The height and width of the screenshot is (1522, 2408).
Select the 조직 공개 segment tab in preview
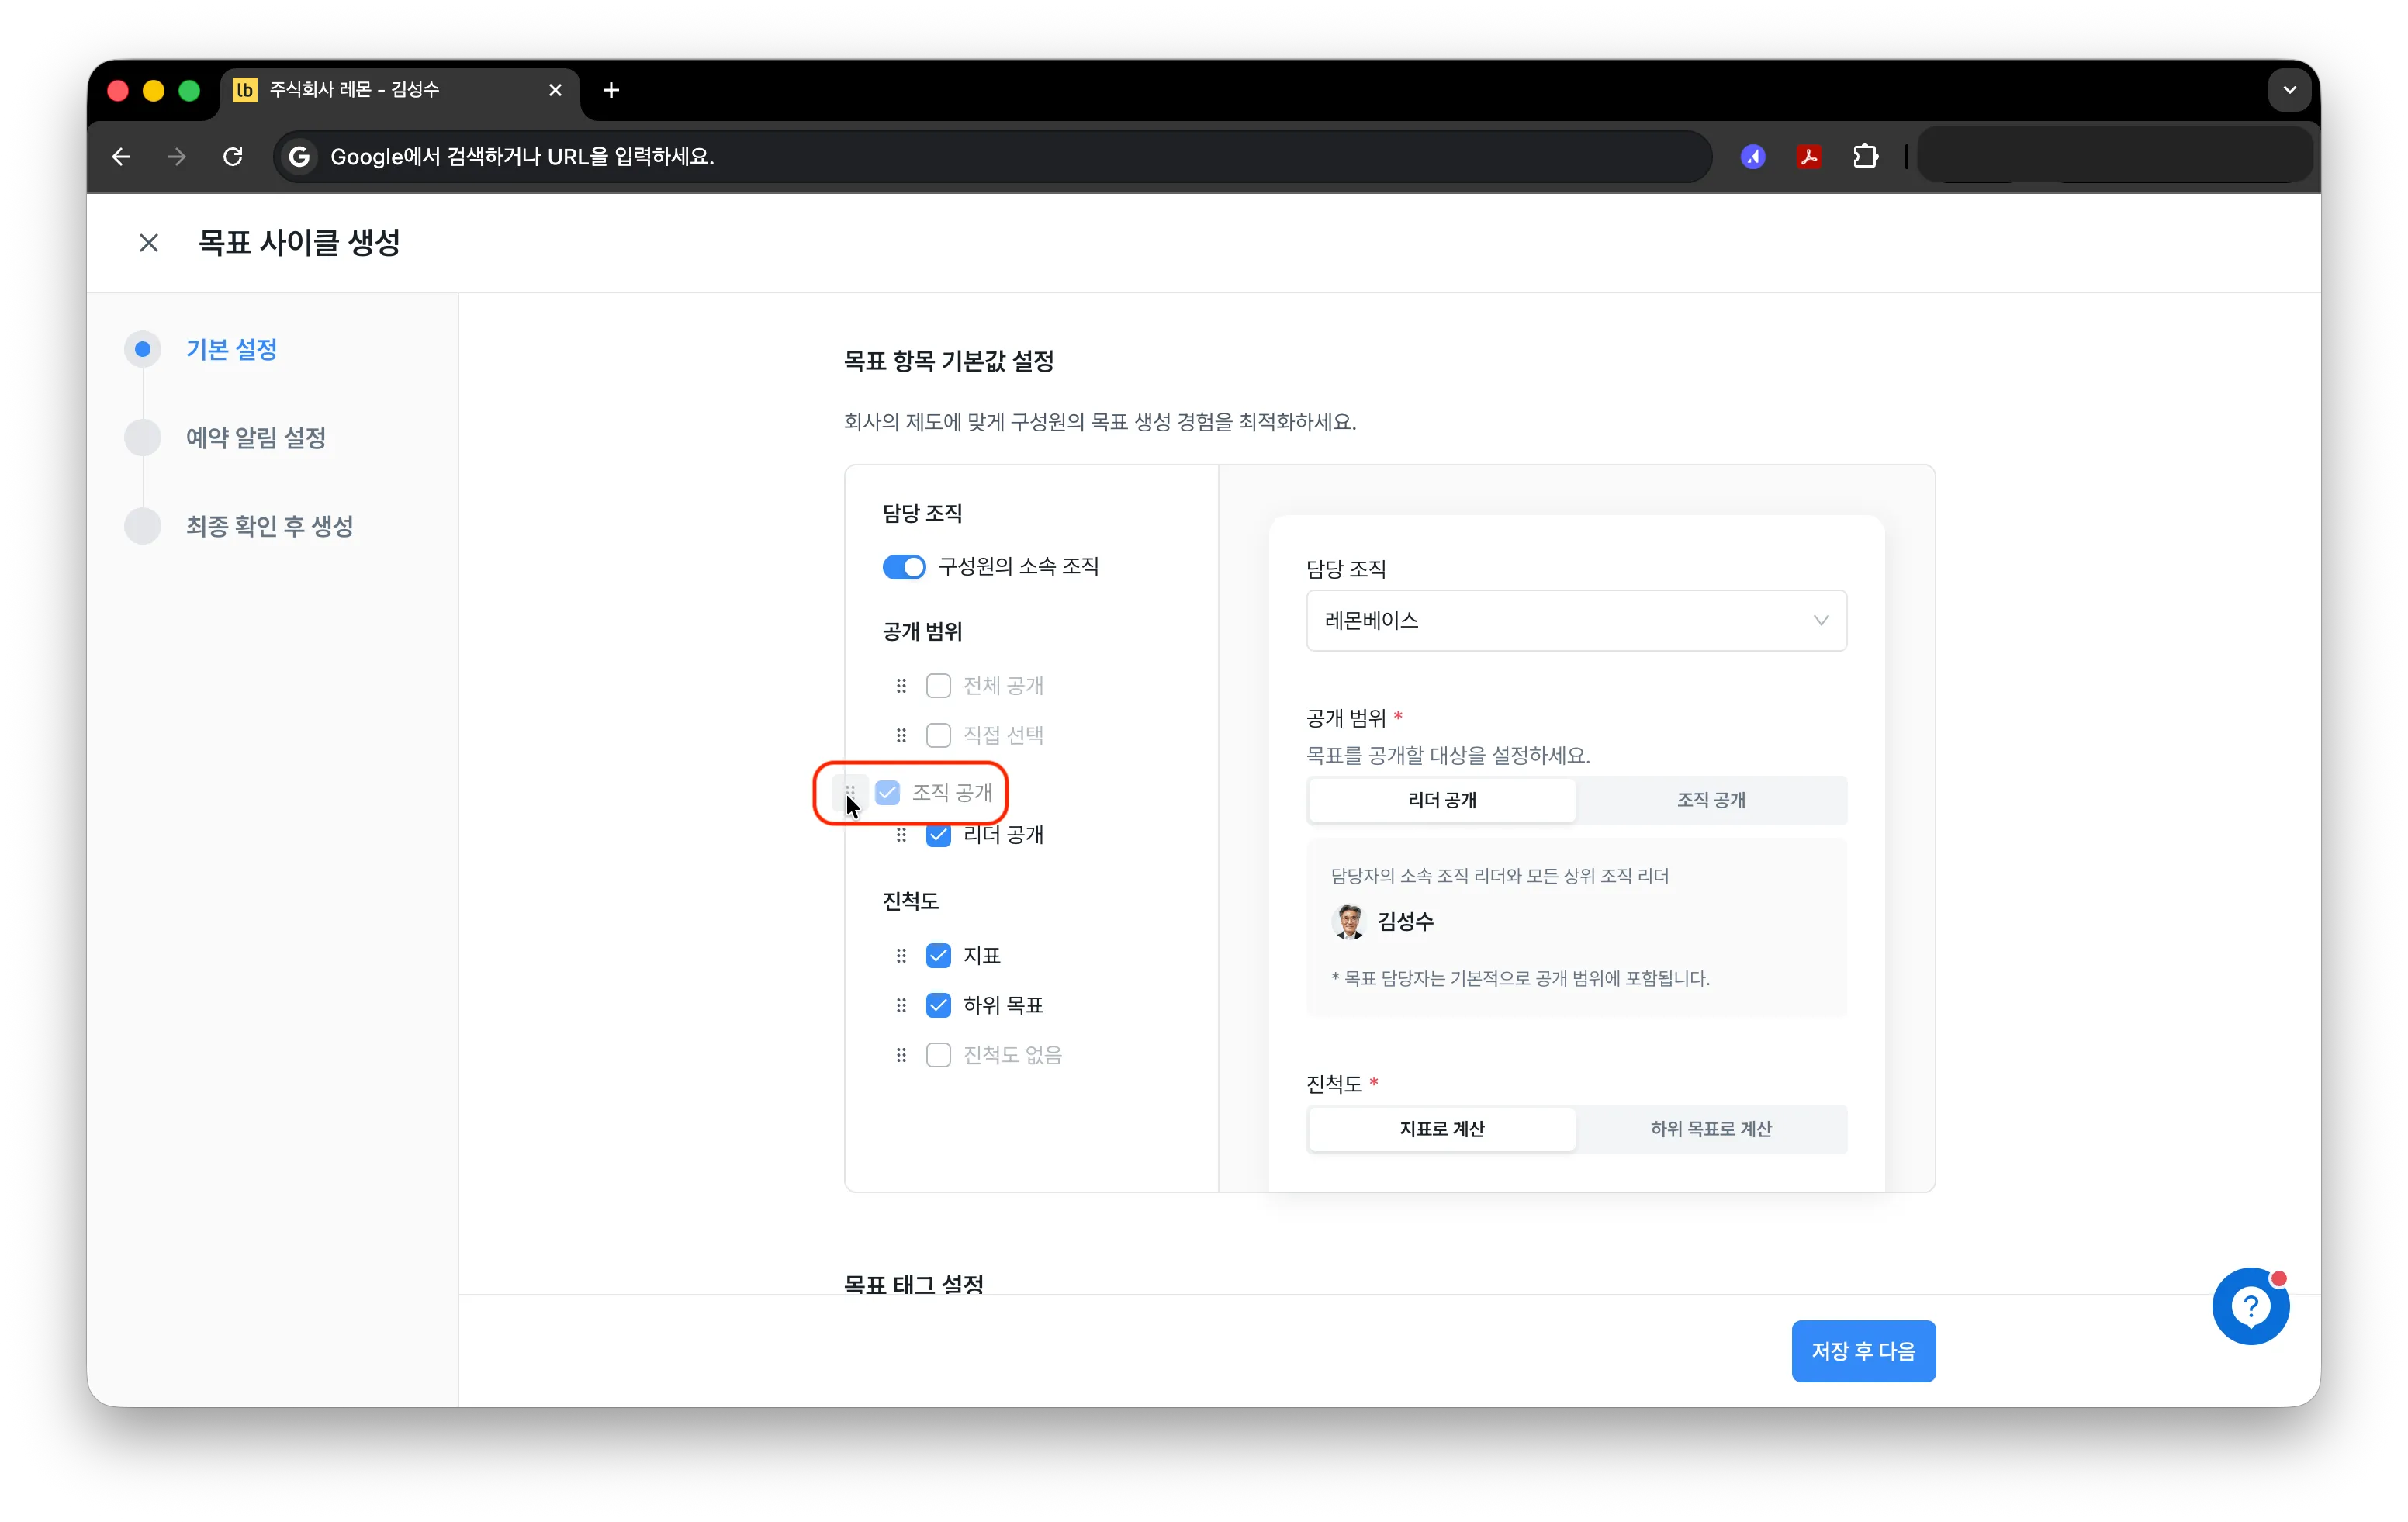pos(1710,800)
